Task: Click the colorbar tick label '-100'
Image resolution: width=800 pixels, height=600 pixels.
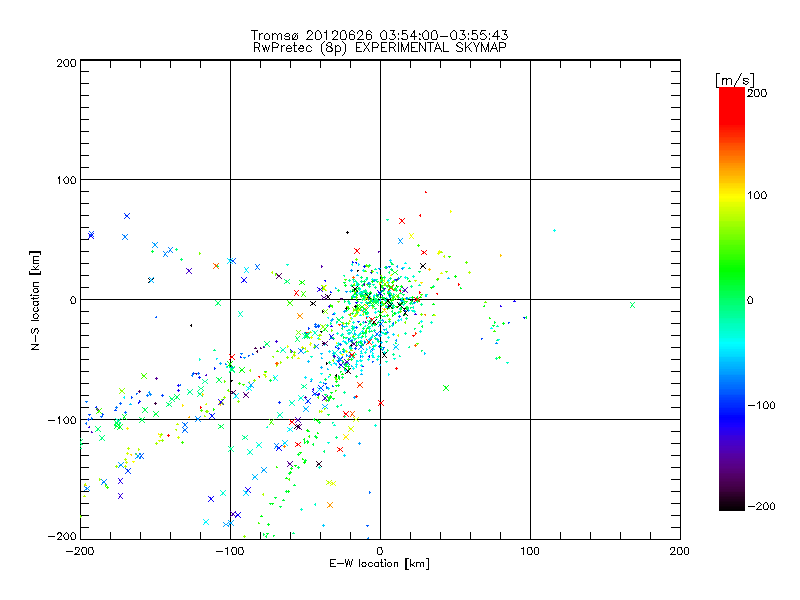Action: pyautogui.click(x=761, y=406)
